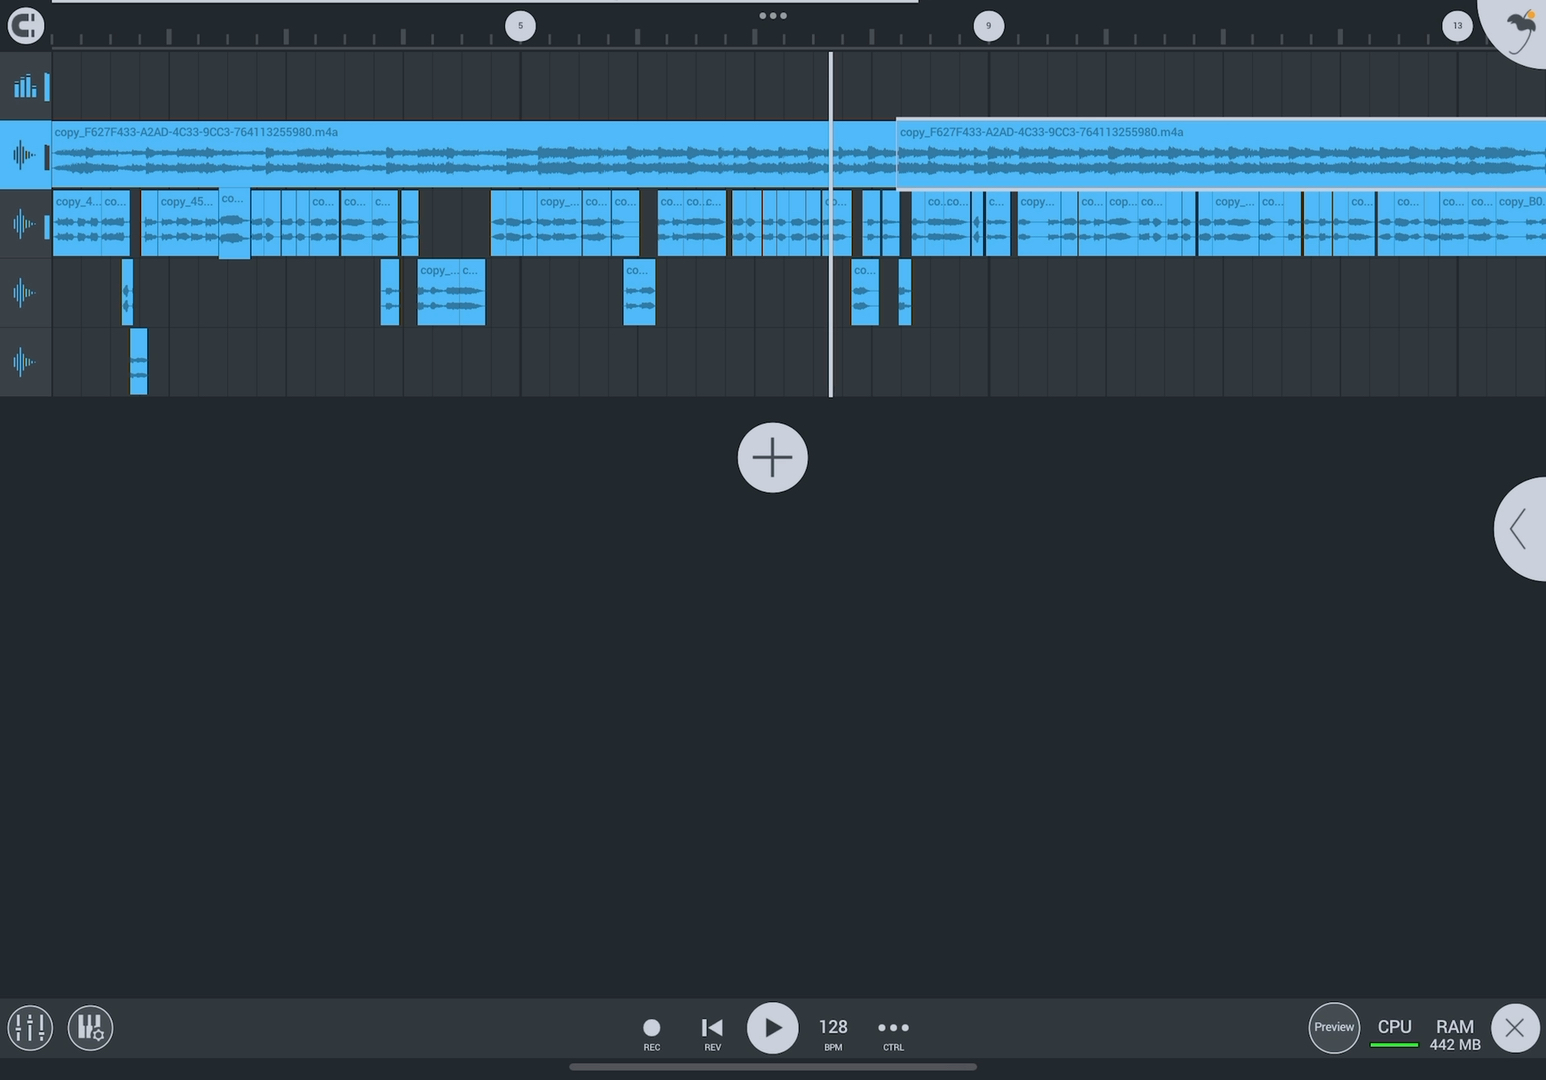Expand the side panel with left chevron

pos(1521,529)
